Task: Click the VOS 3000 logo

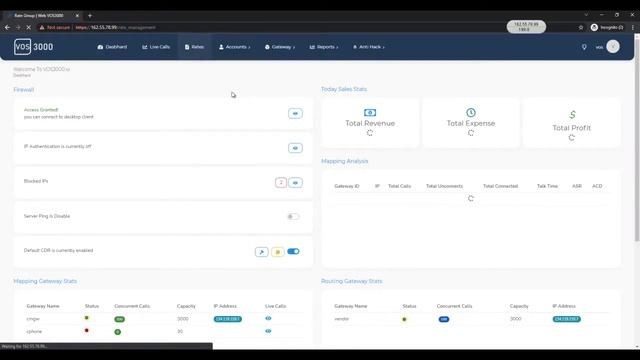Action: (33, 47)
